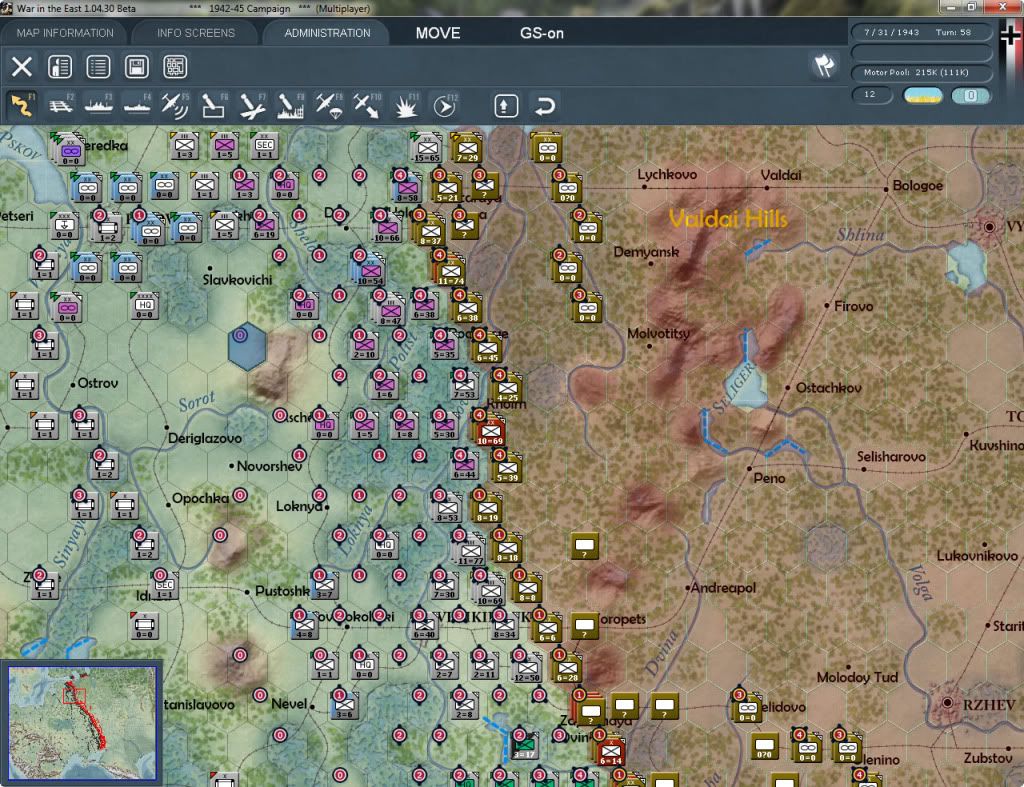Select the F7 bomb airfield icon
The width and height of the screenshot is (1024, 787).
252,105
